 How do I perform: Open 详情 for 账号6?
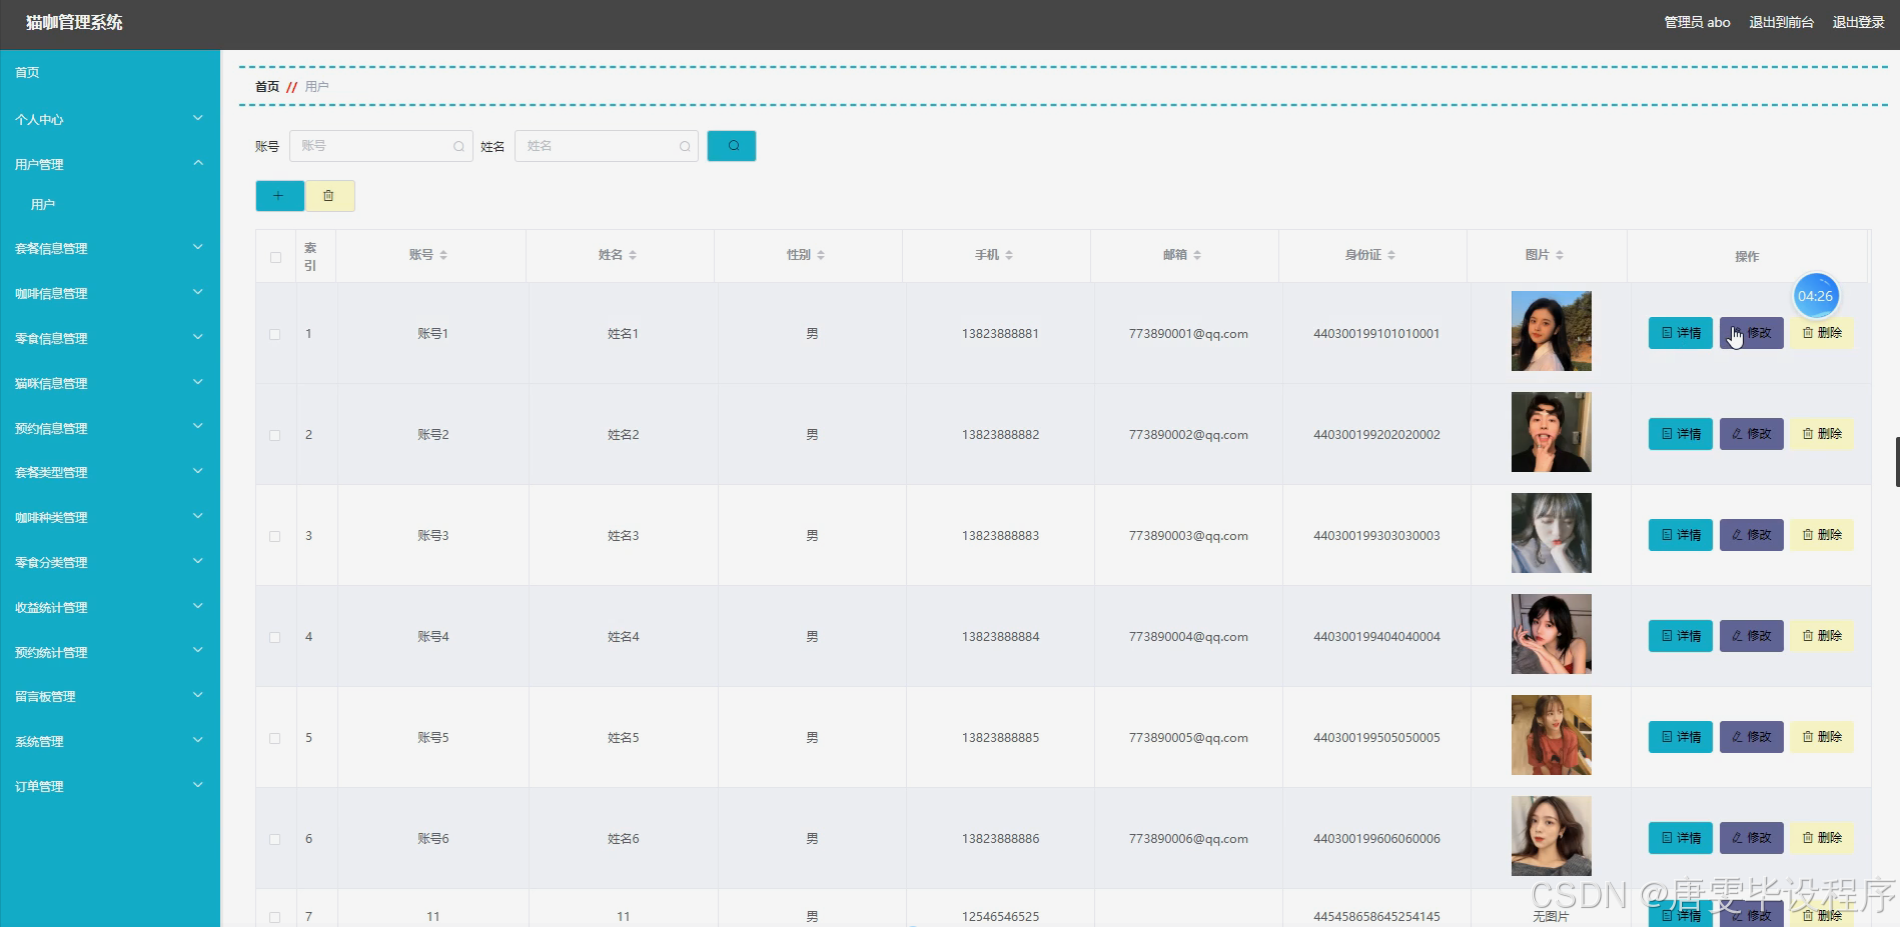click(x=1680, y=838)
